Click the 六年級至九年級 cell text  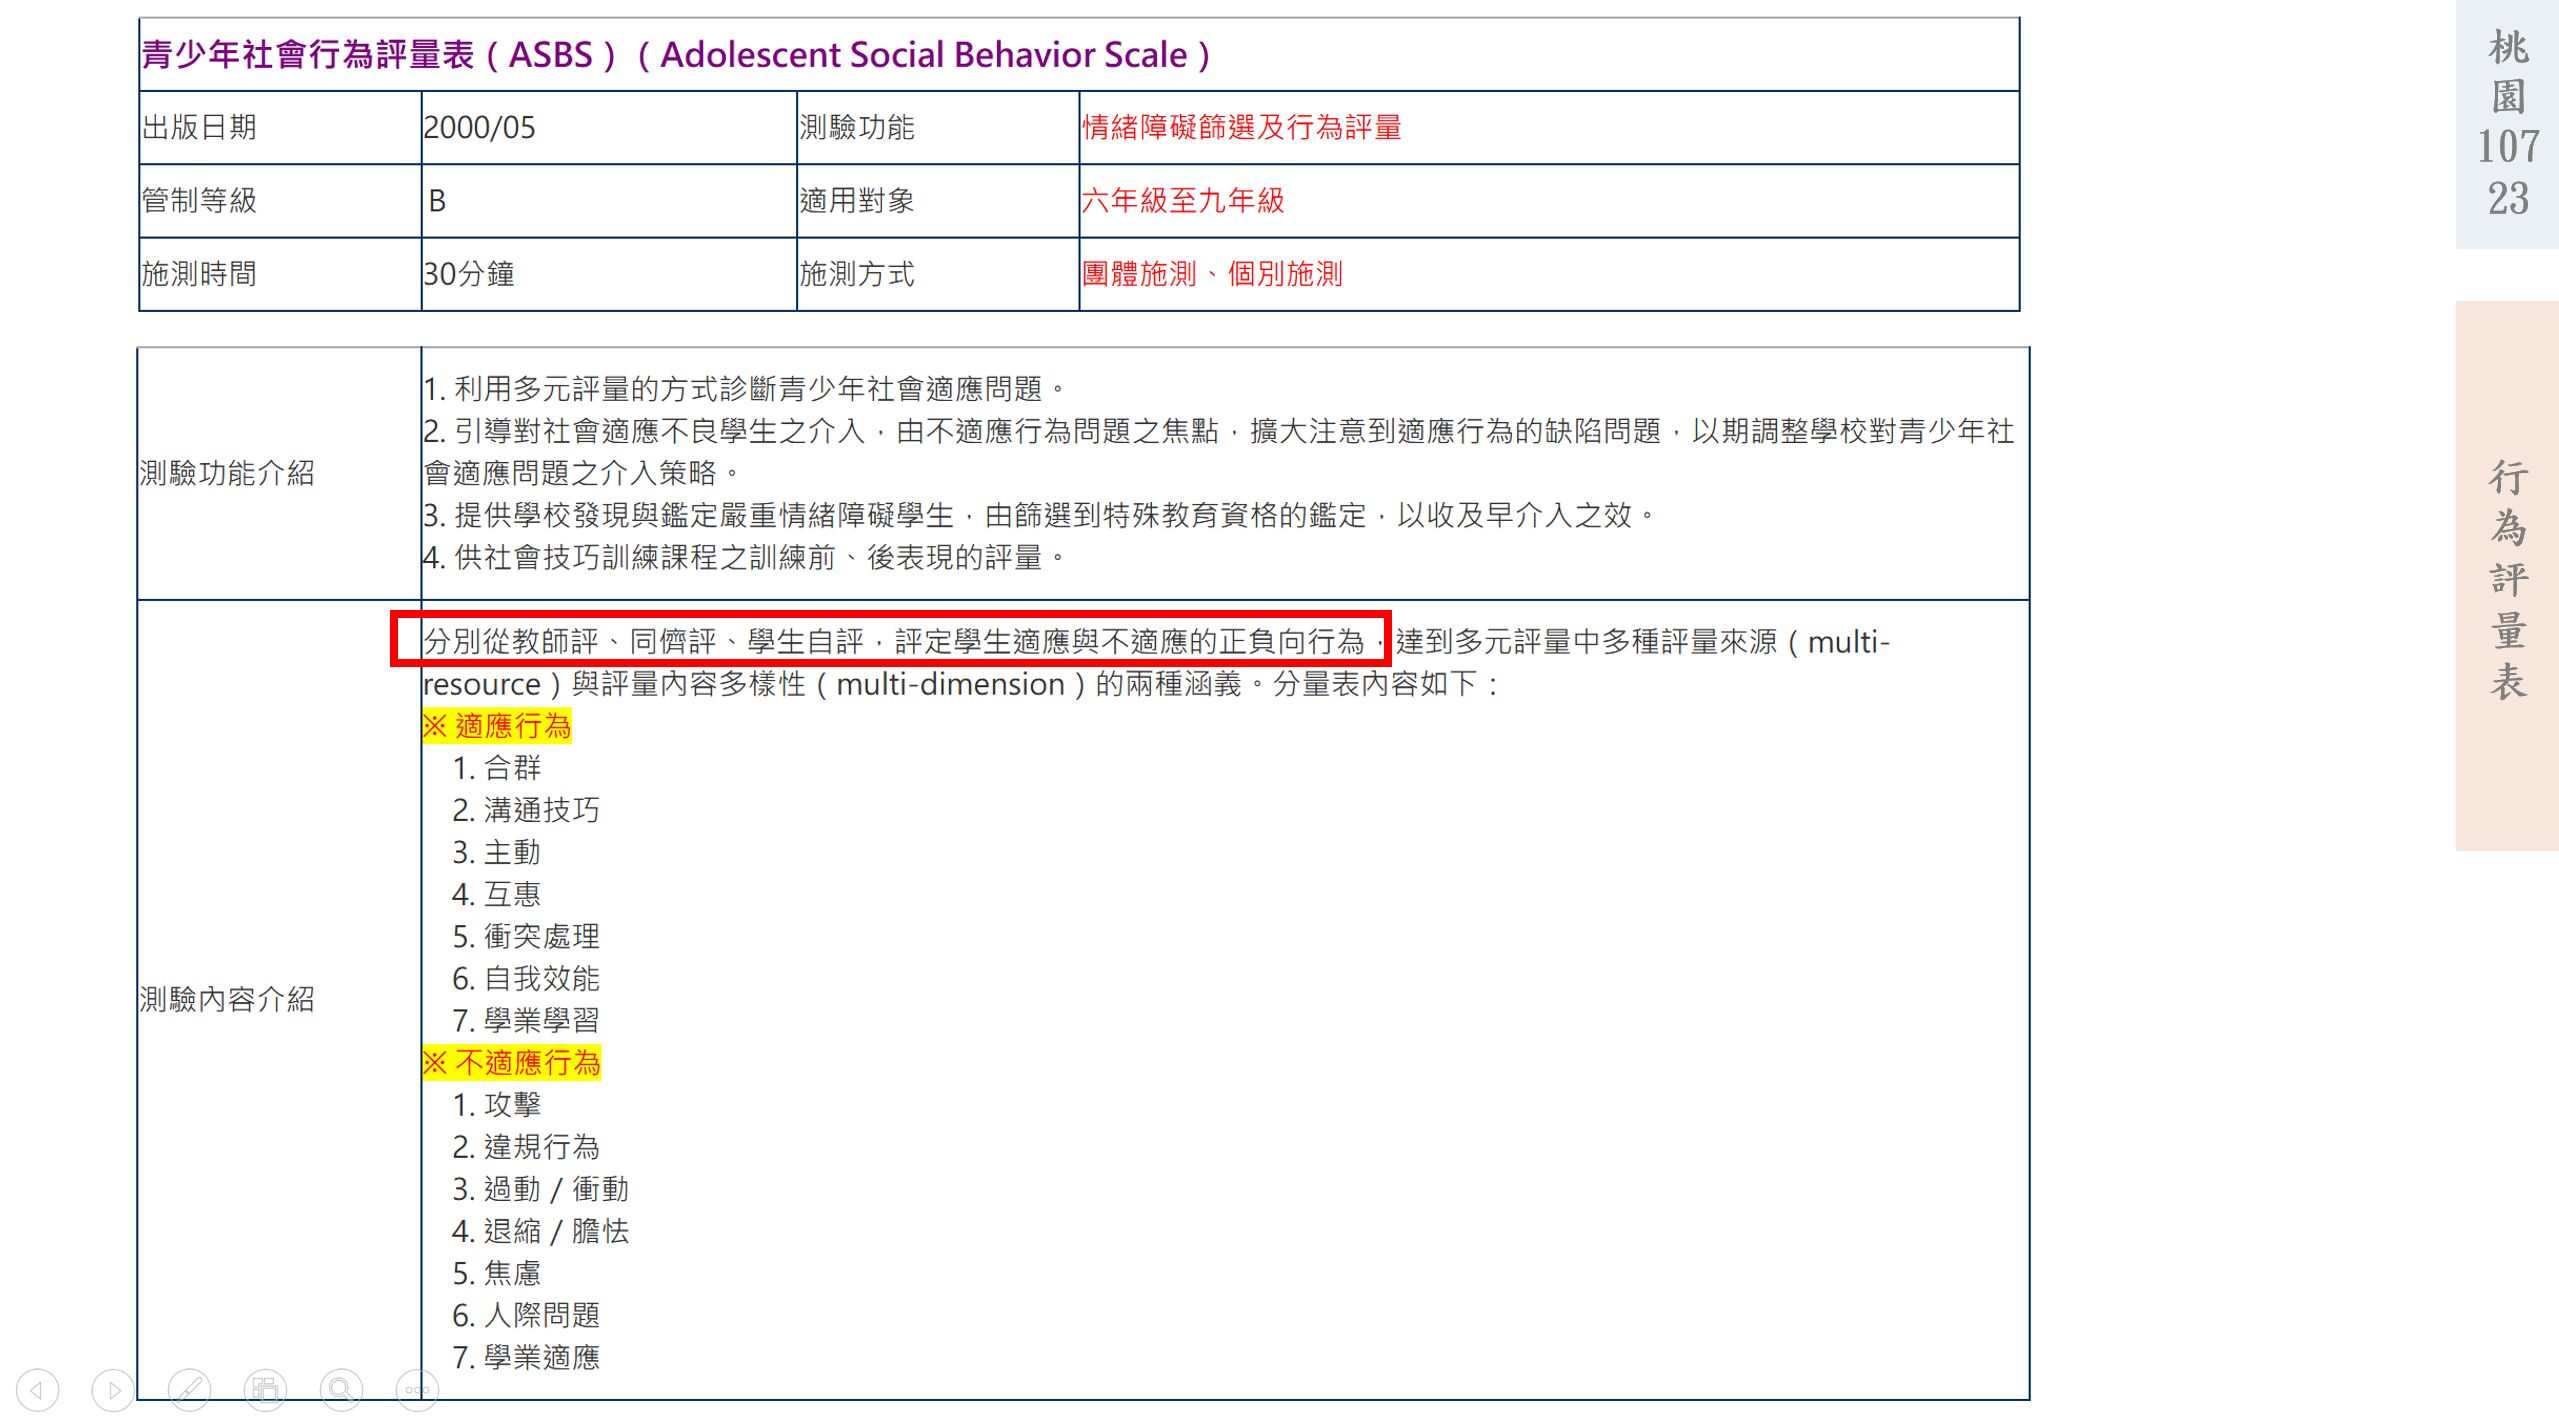tap(1183, 201)
